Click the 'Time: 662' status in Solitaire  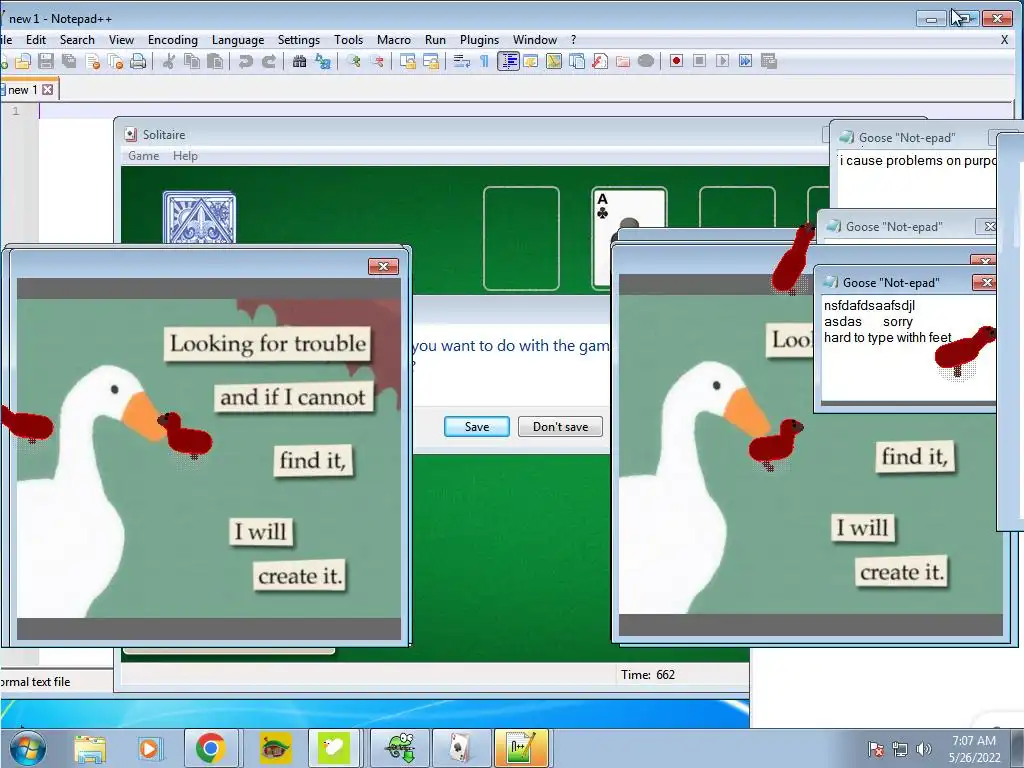[648, 675]
